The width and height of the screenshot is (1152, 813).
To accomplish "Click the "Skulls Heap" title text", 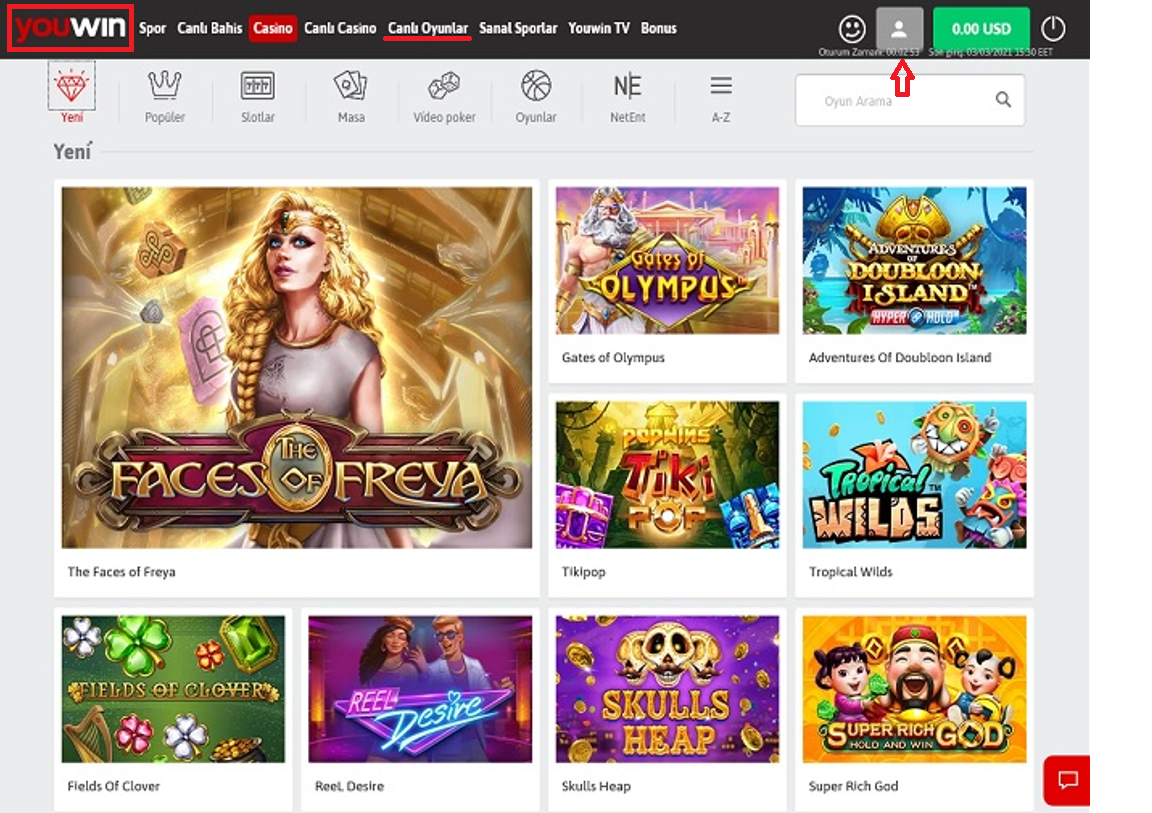I will tap(596, 786).
